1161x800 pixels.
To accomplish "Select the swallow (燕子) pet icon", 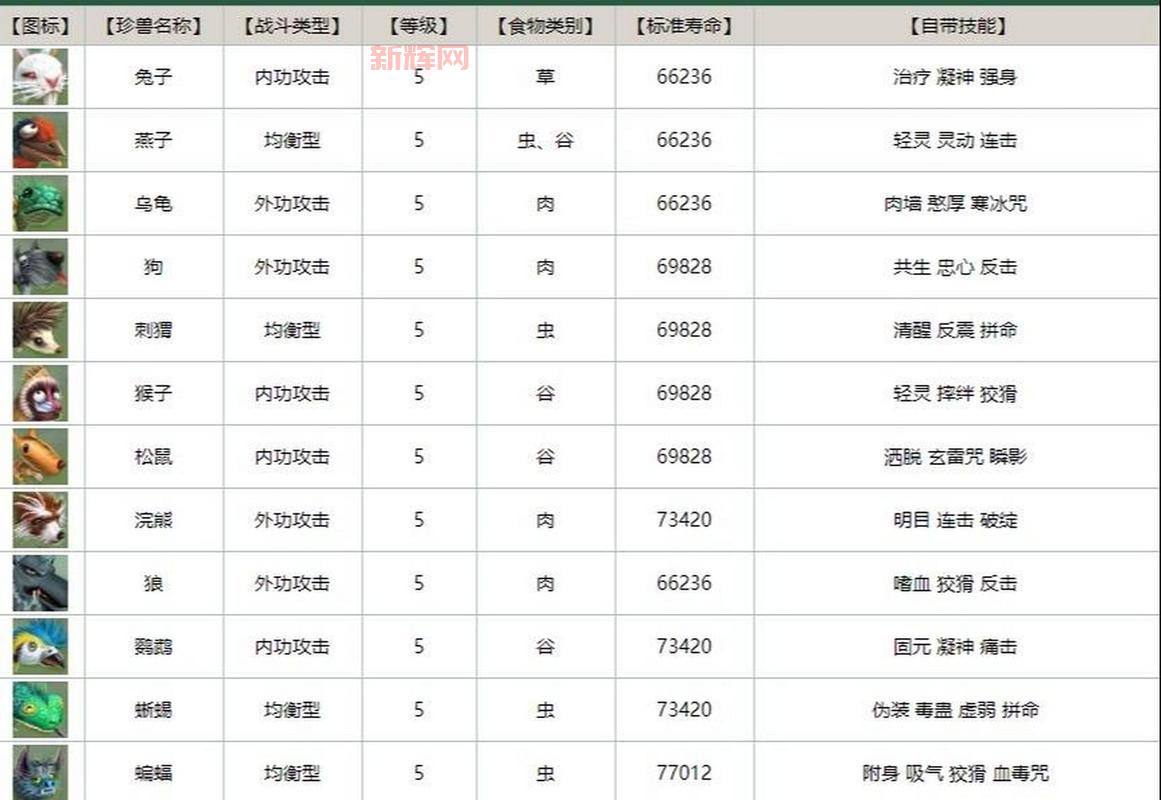I will pyautogui.click(x=40, y=140).
